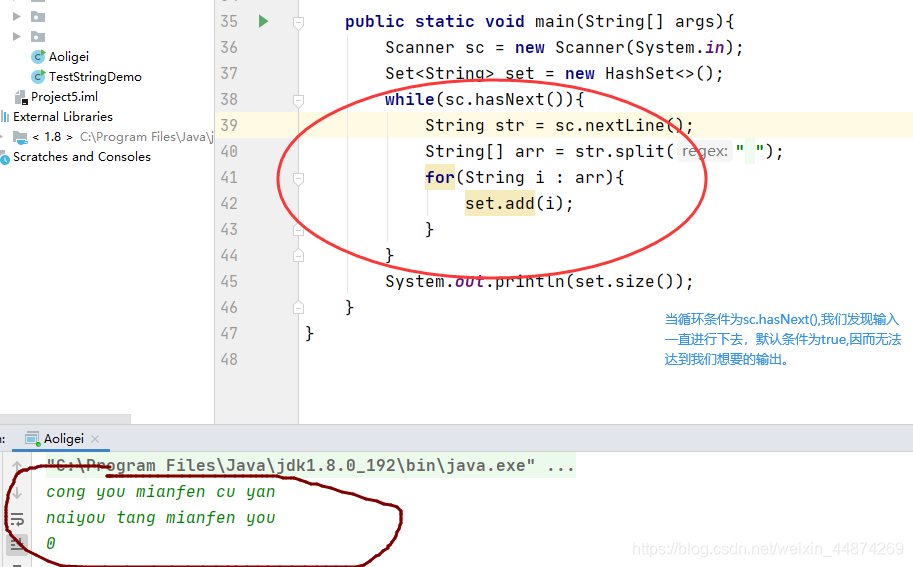Screen dimensions: 913x567
Task: Expand External Libraries node
Action: point(63,116)
